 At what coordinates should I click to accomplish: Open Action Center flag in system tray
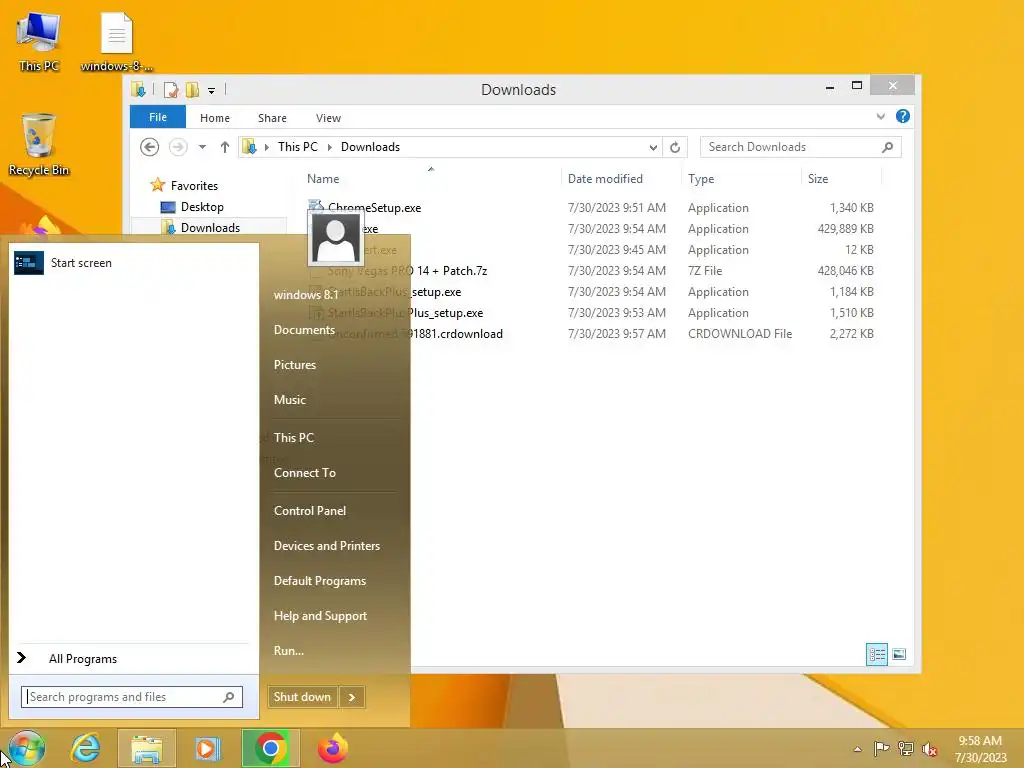pyautogui.click(x=881, y=749)
